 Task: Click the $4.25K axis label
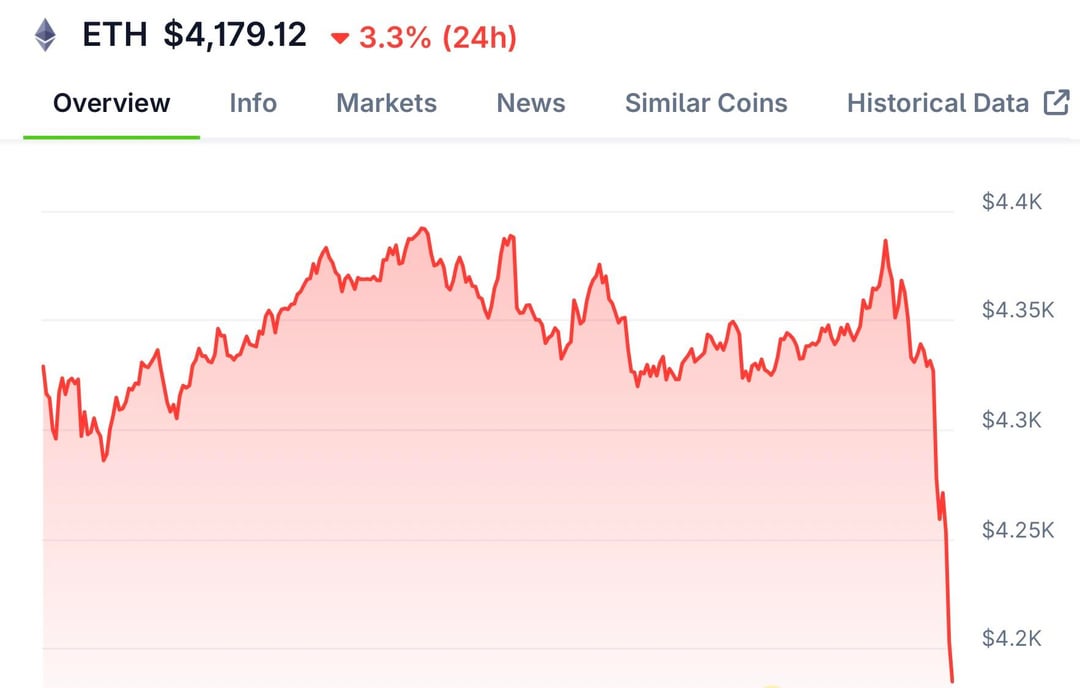click(1018, 529)
